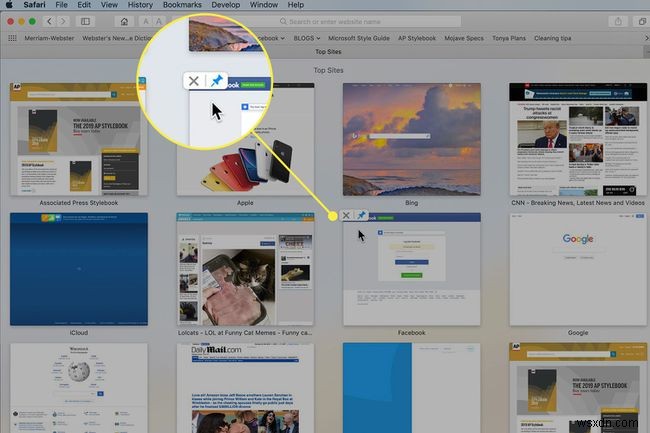Image resolution: width=650 pixels, height=433 pixels.
Task: Open the View menu
Action: click(109, 5)
